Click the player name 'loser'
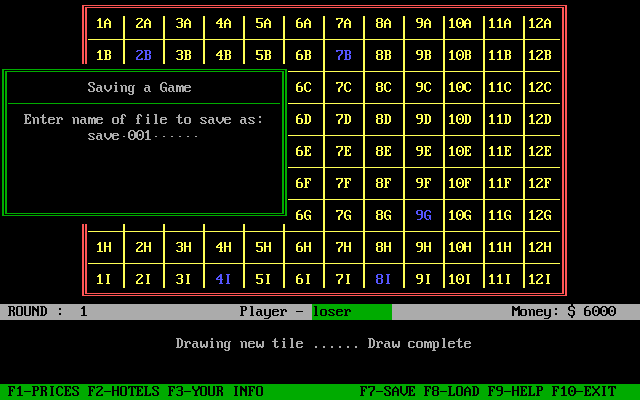 tap(332, 312)
